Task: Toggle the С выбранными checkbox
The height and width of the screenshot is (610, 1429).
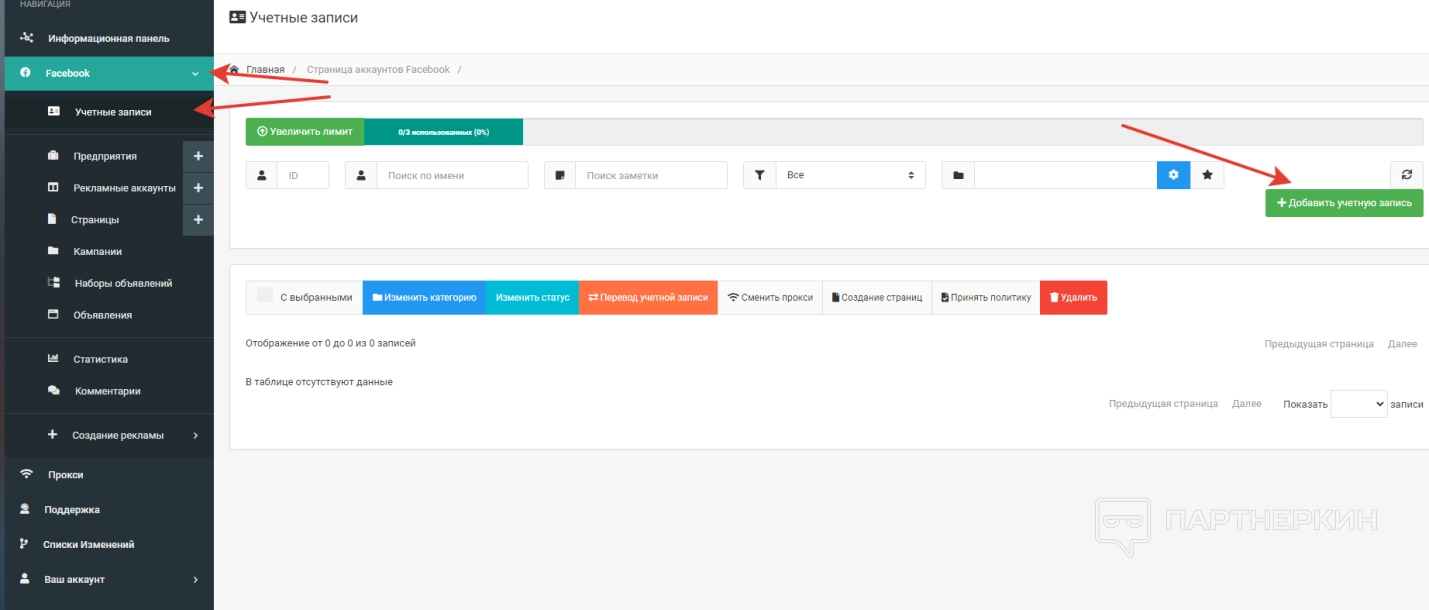Action: point(265,295)
